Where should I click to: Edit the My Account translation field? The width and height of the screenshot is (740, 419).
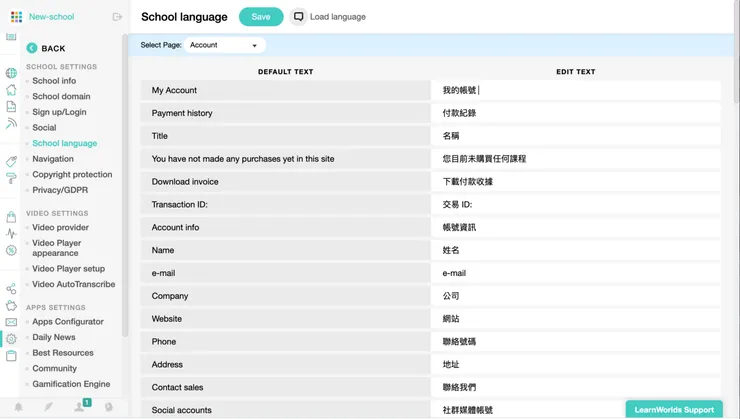click(576, 90)
